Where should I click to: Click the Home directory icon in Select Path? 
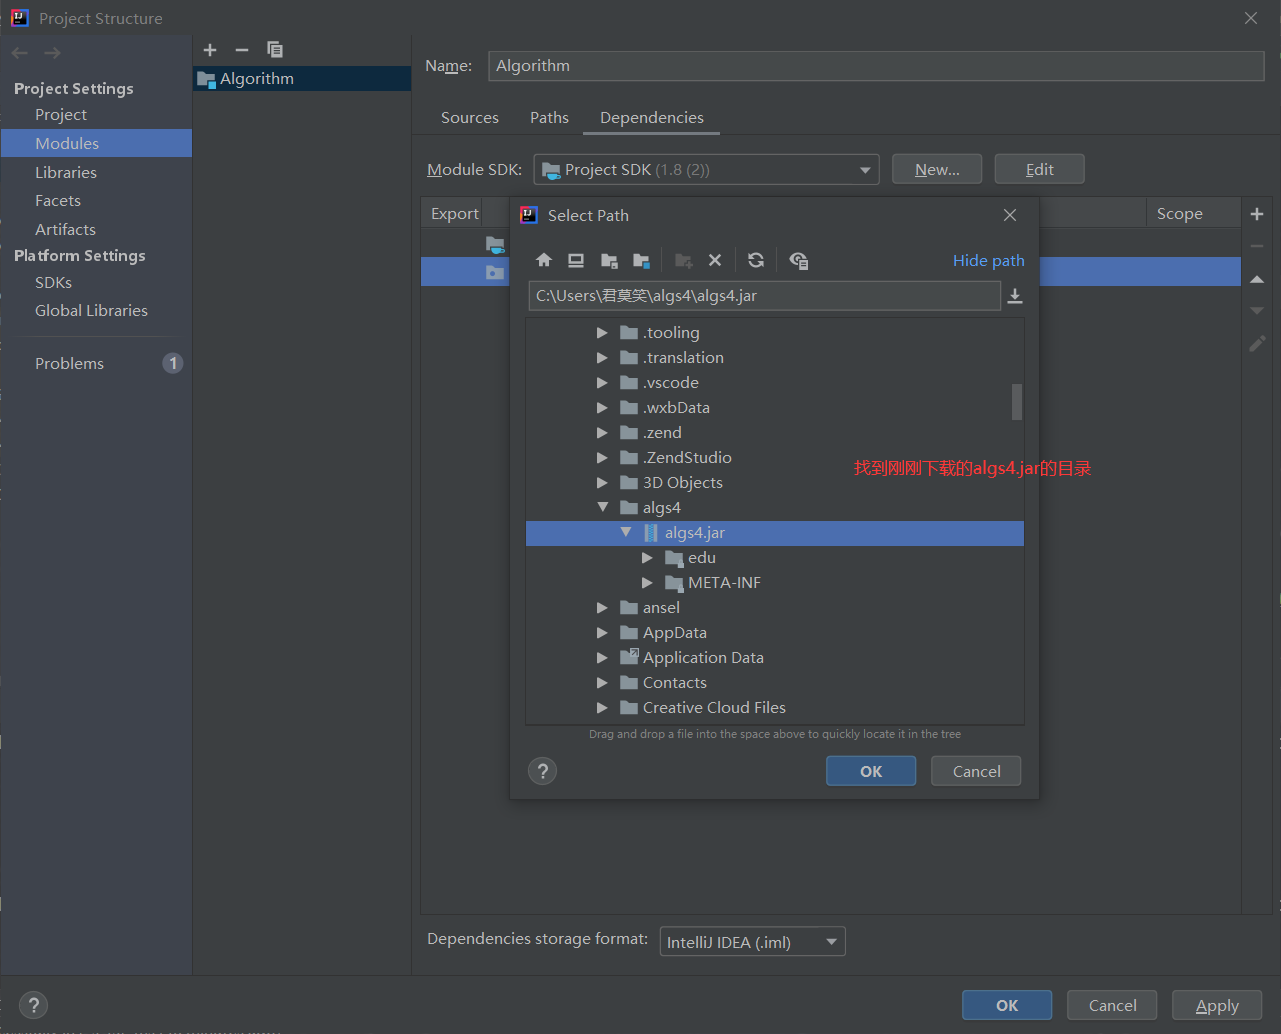(544, 260)
